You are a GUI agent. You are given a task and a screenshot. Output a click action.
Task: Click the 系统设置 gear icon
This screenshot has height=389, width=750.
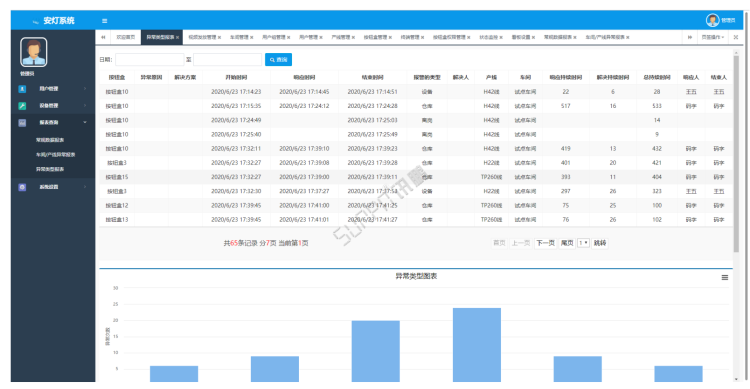click(x=22, y=187)
